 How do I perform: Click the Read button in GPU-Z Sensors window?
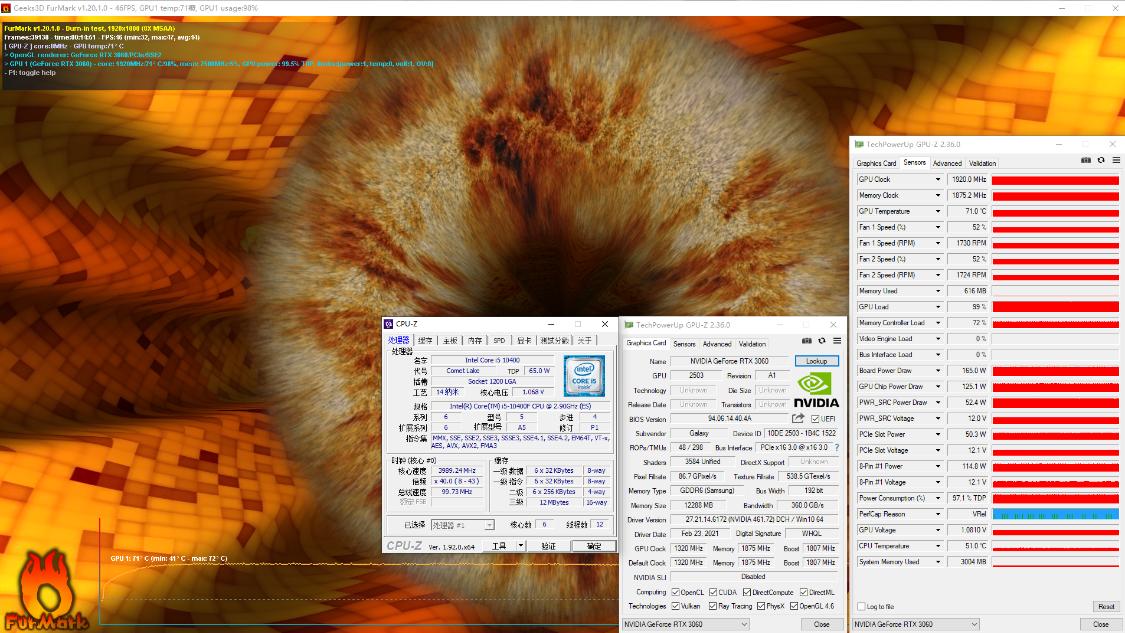pyautogui.click(x=1105, y=606)
